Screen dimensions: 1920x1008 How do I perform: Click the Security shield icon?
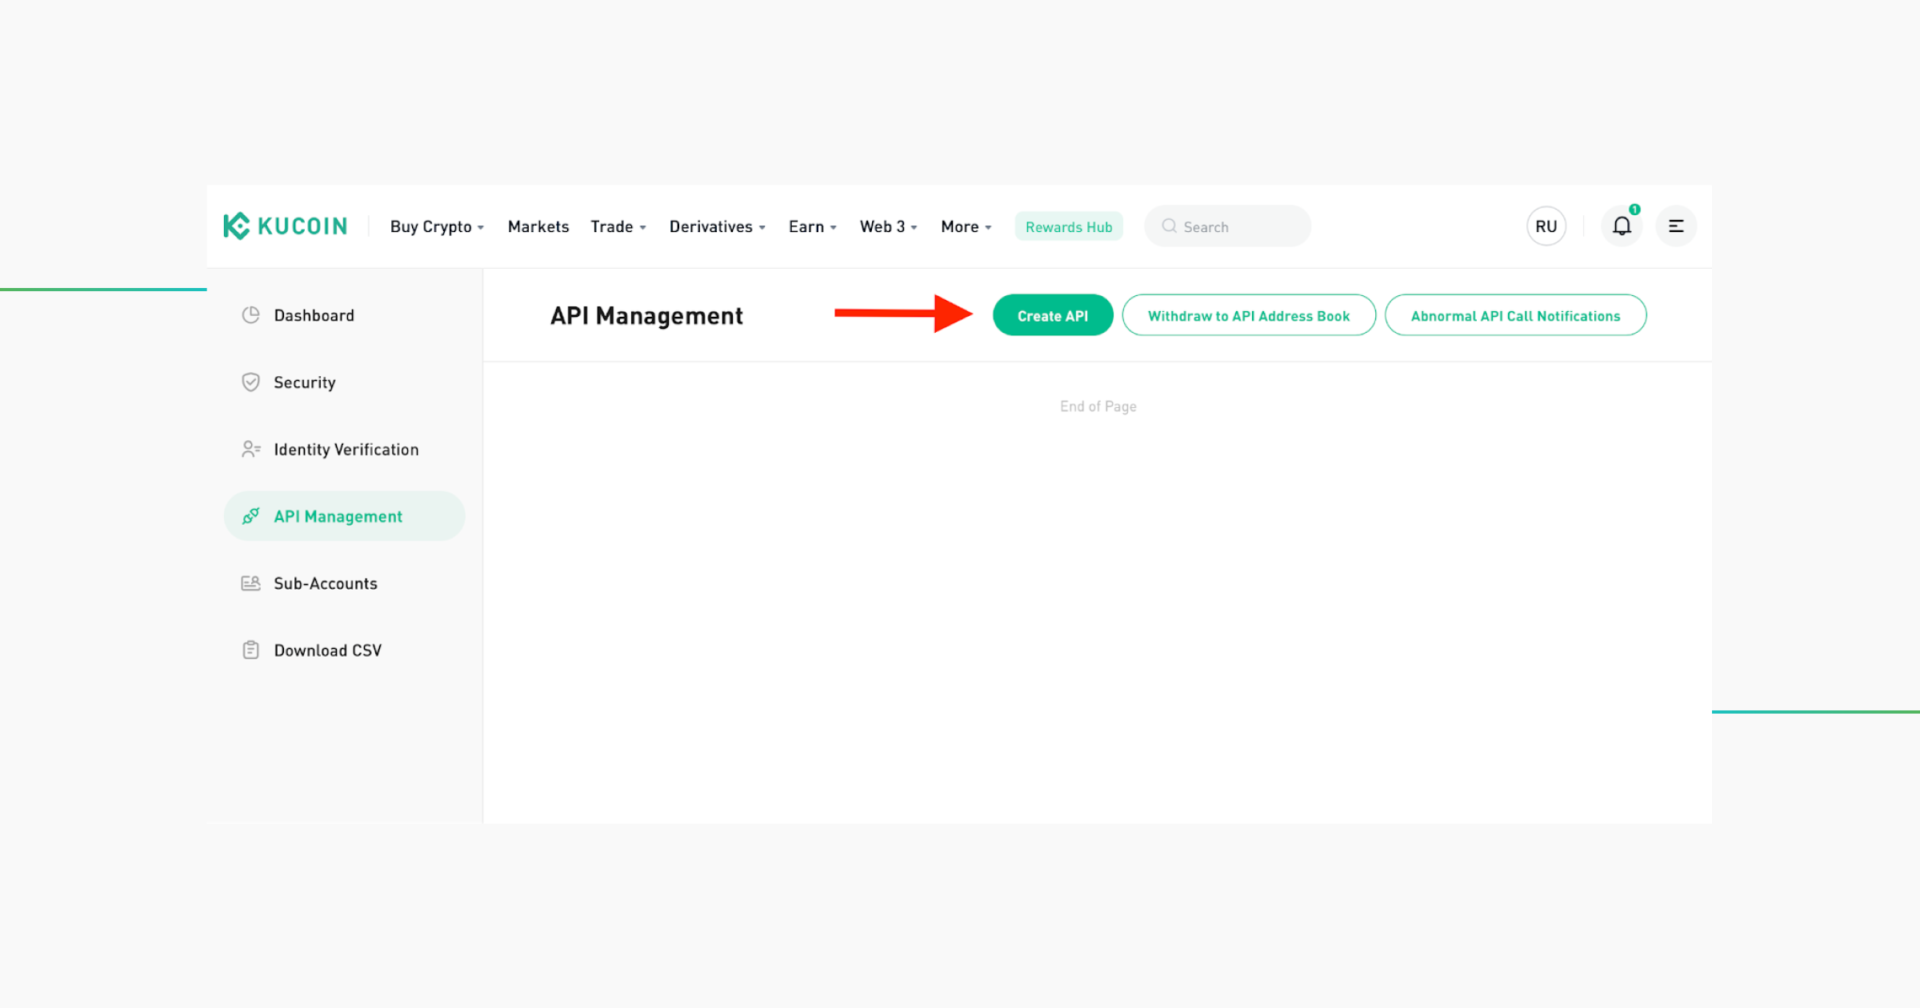(x=250, y=381)
